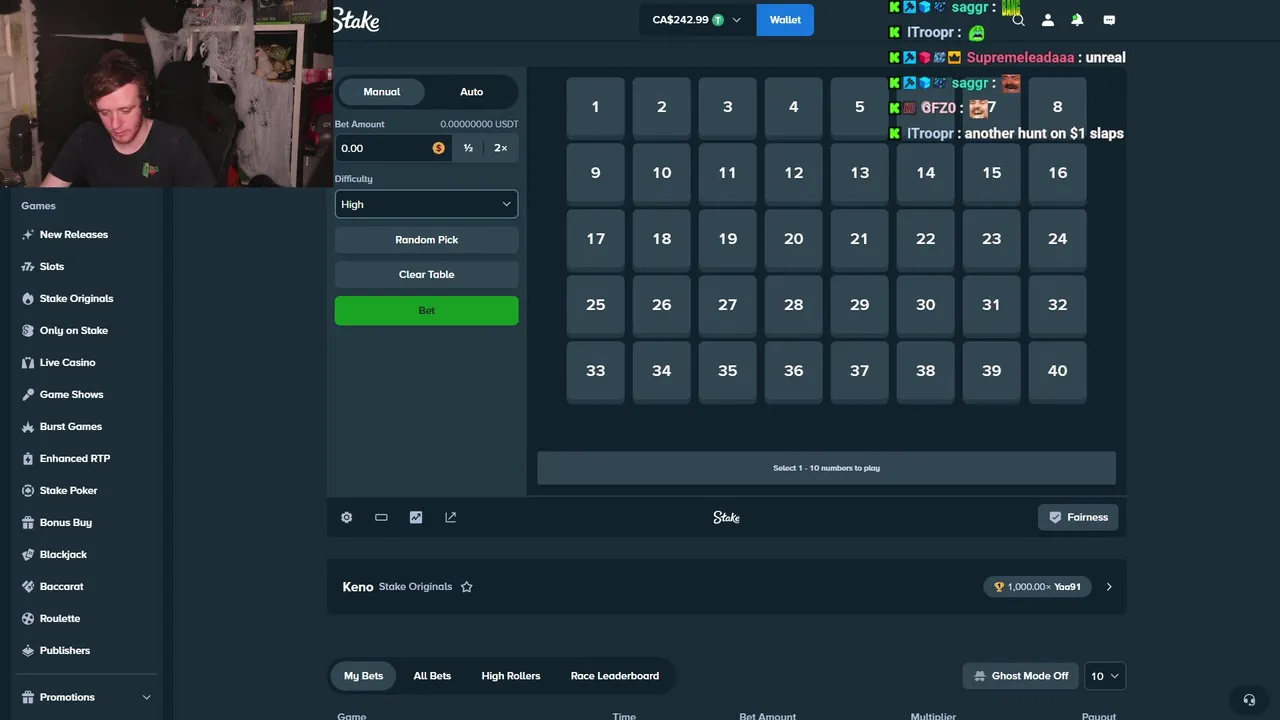This screenshot has height=720, width=1280.
Task: Open the user profile icon
Action: pos(1048,20)
